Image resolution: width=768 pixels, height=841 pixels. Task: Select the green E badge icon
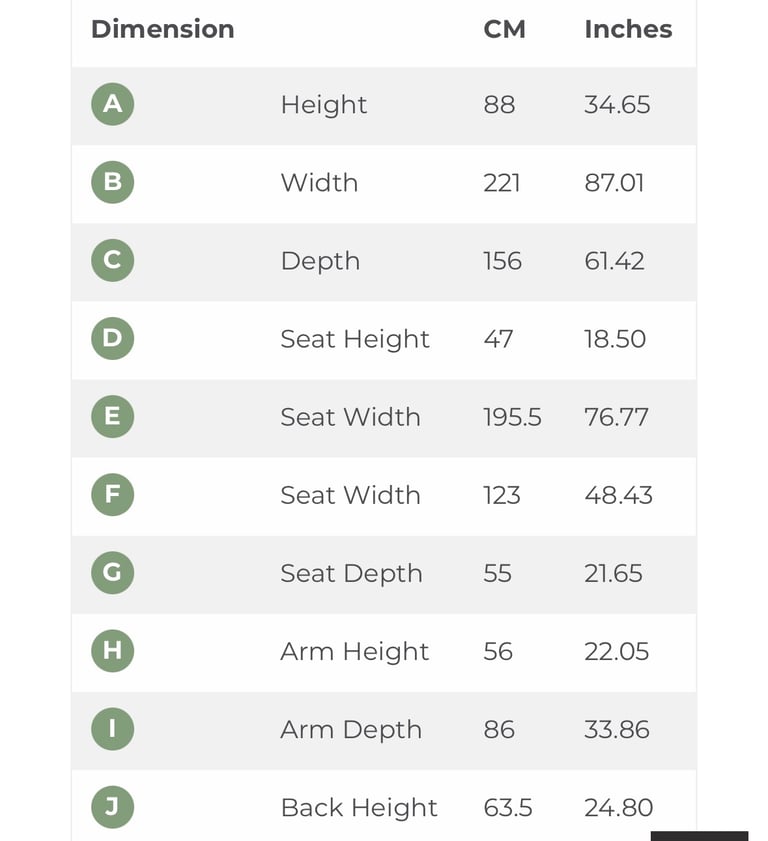(x=113, y=417)
